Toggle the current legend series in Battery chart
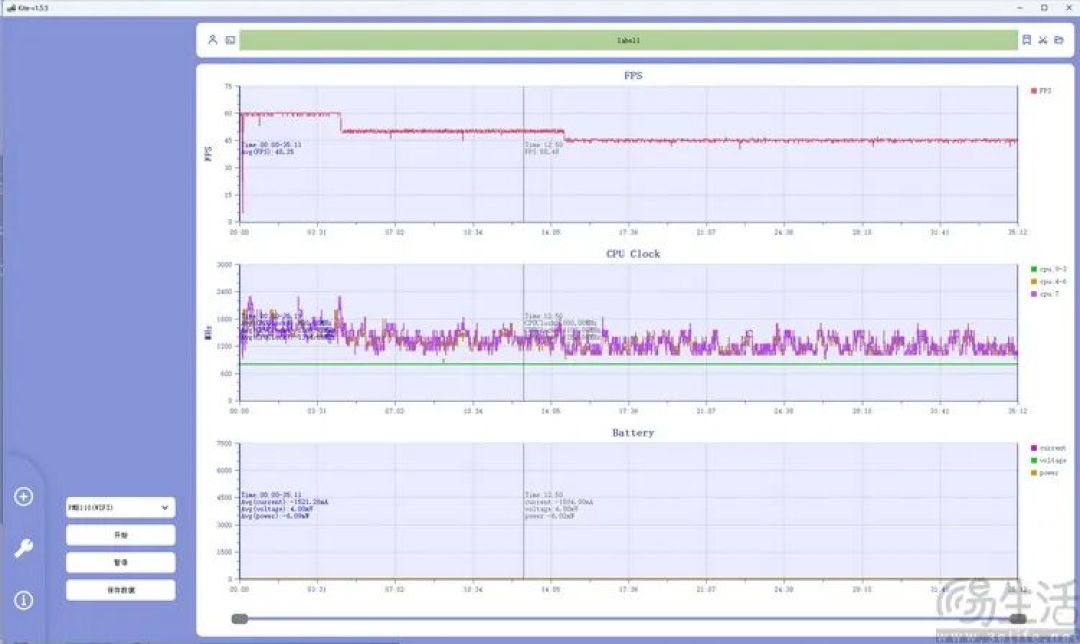This screenshot has height=644, width=1080. click(x=1048, y=448)
